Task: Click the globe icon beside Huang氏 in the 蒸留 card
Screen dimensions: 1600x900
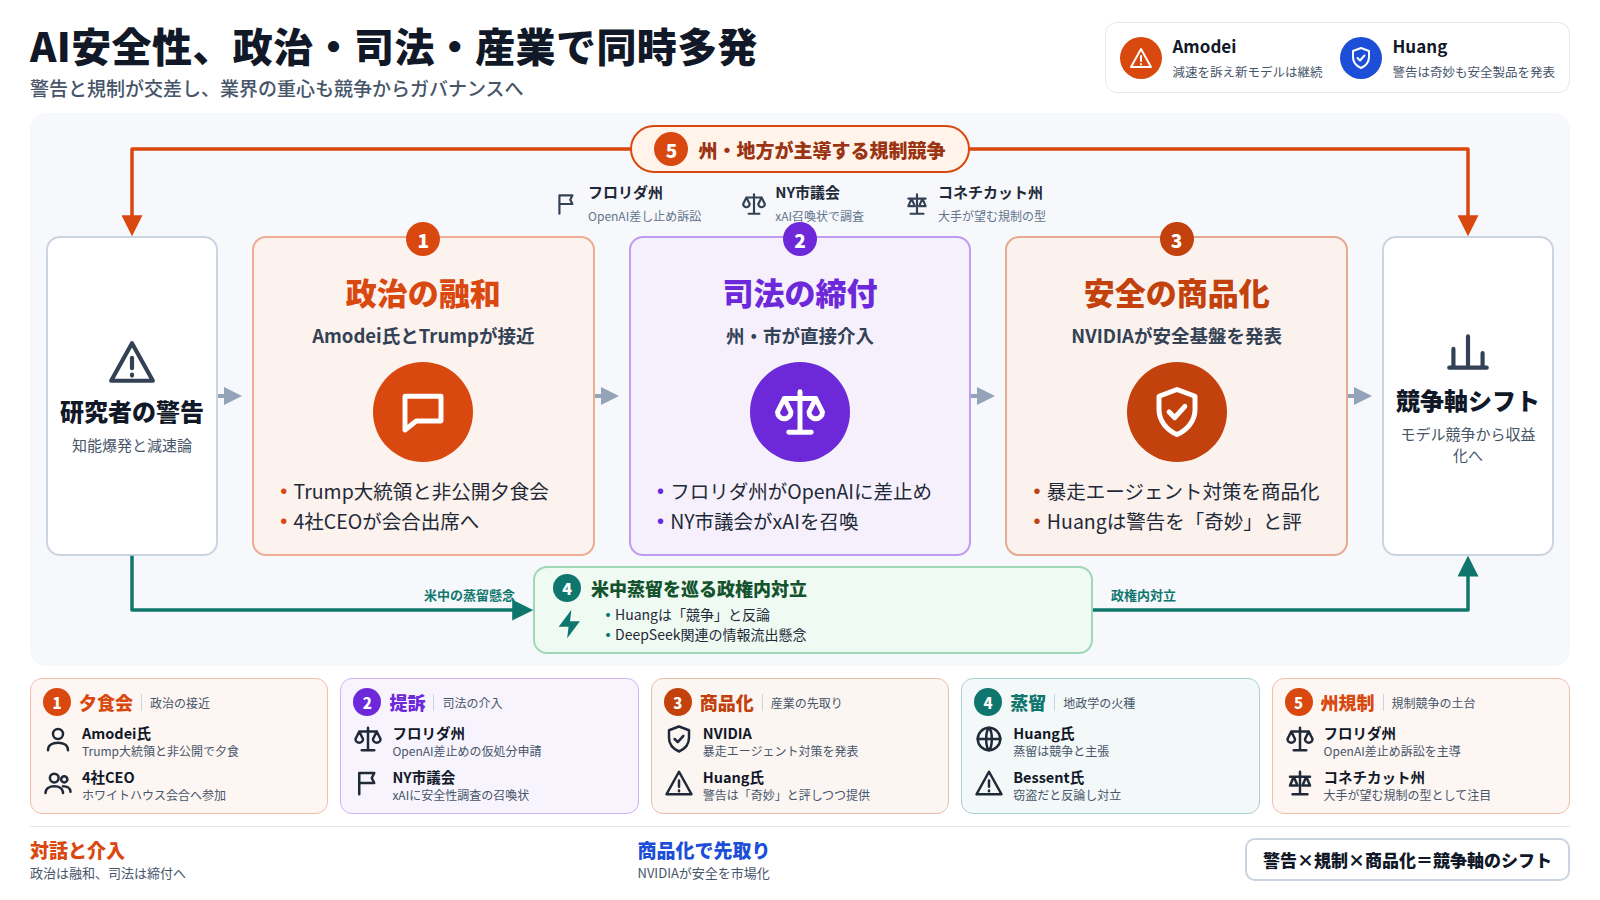Action: point(989,740)
